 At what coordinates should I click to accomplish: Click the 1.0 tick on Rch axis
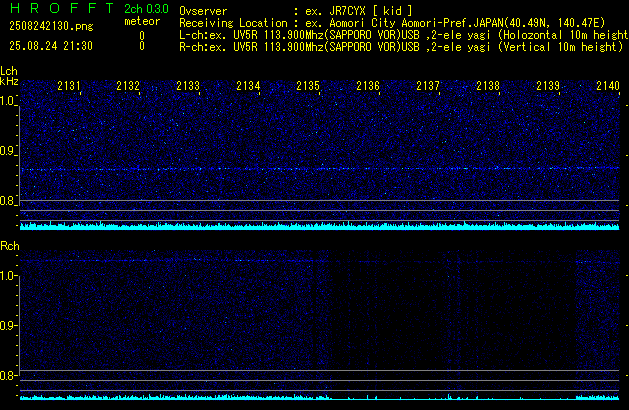pyautogui.click(x=7, y=276)
